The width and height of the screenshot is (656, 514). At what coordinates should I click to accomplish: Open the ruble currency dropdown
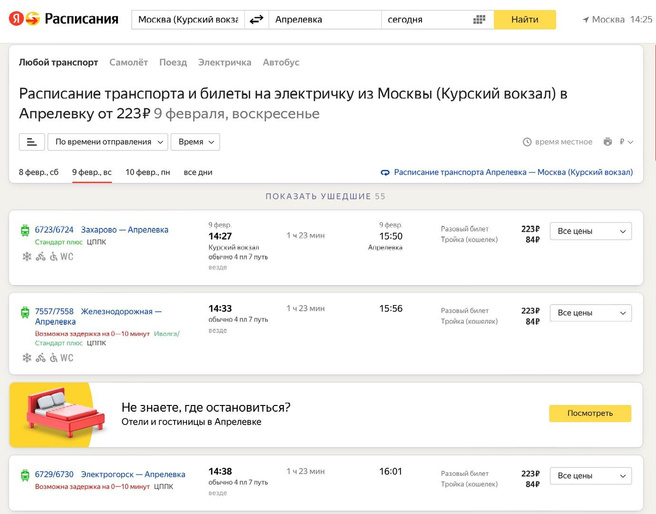pos(626,142)
